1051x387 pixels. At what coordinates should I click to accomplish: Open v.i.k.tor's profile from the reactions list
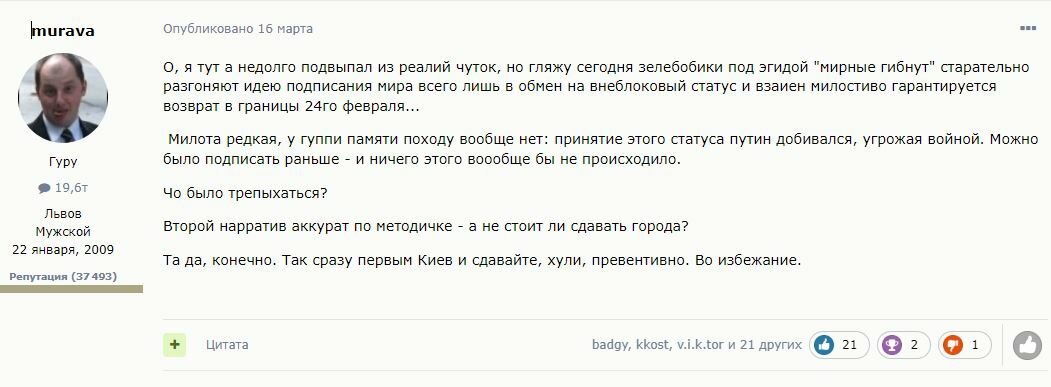700,345
